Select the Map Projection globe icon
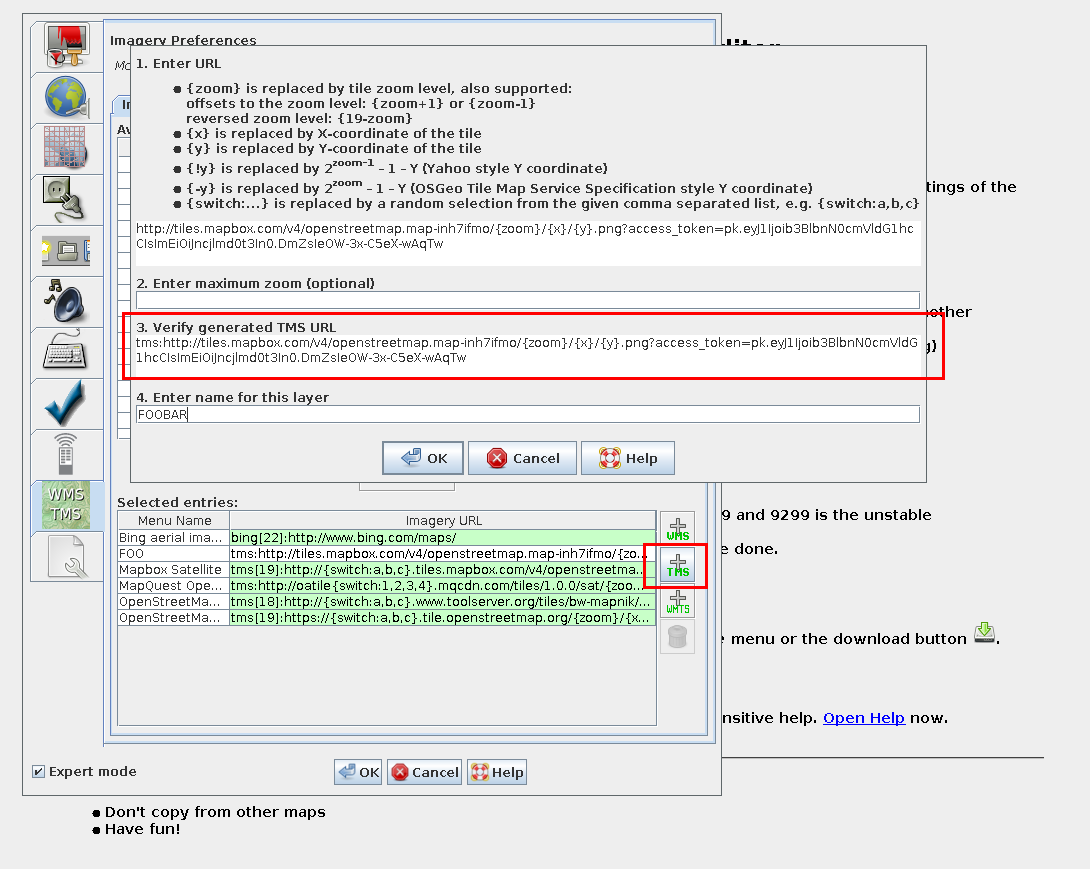The image size is (1090, 869). click(x=67, y=98)
